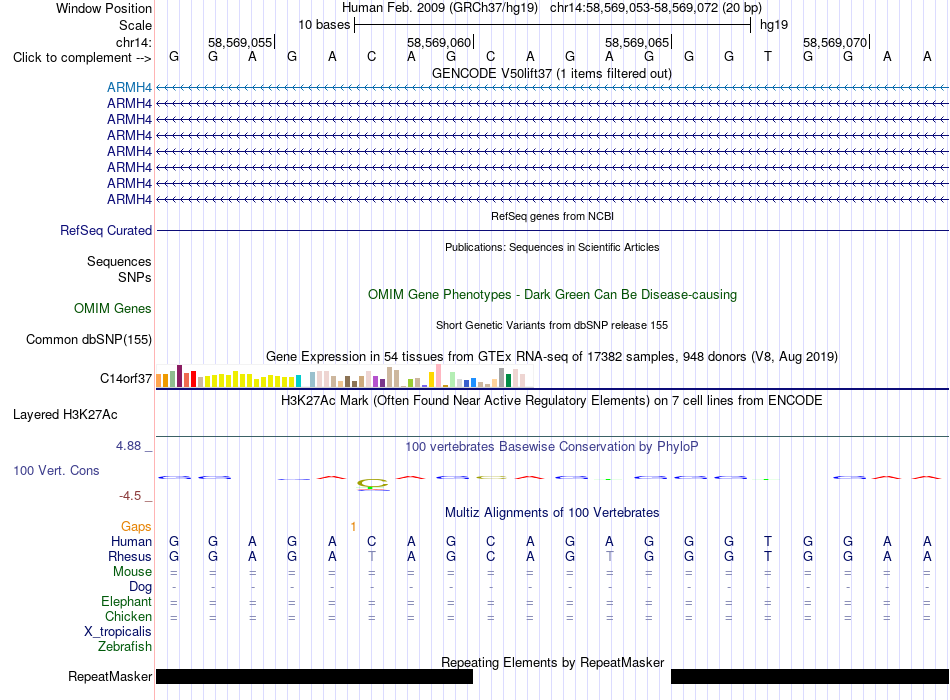Screen dimensions: 950x700
Task: Click the 58,569,065 ruler position
Action: click(x=637, y=42)
